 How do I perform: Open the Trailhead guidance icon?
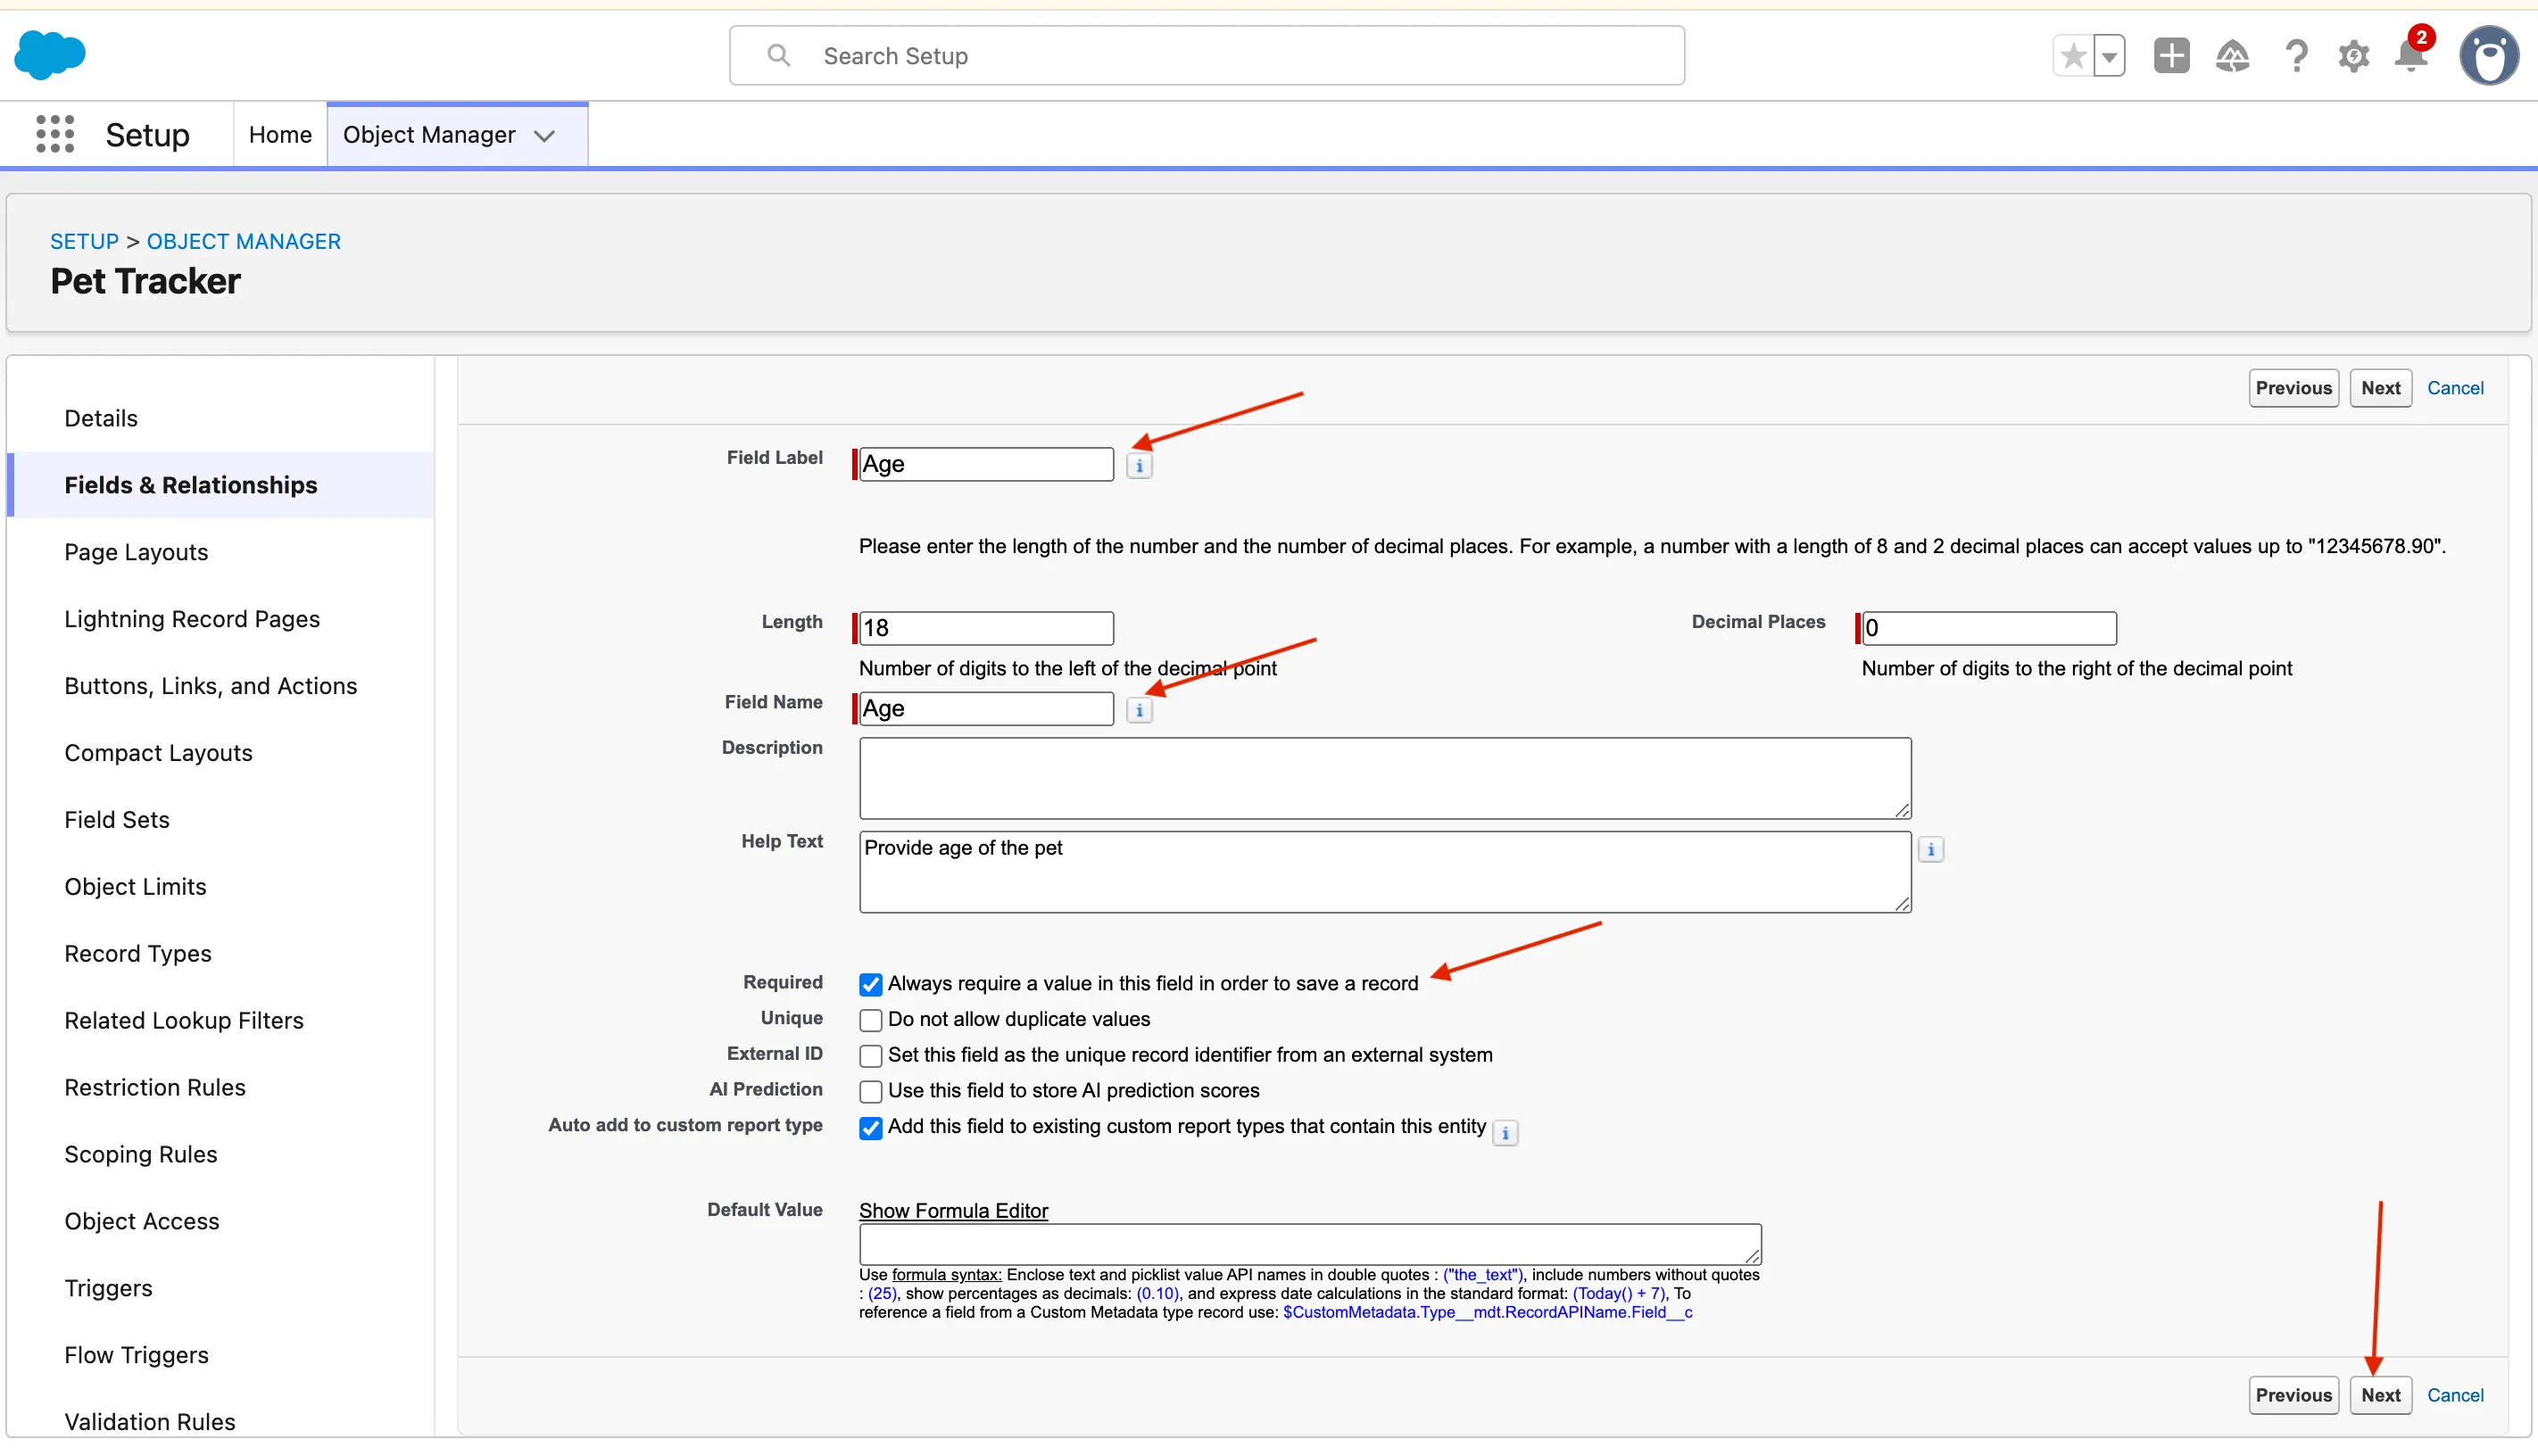(2232, 56)
